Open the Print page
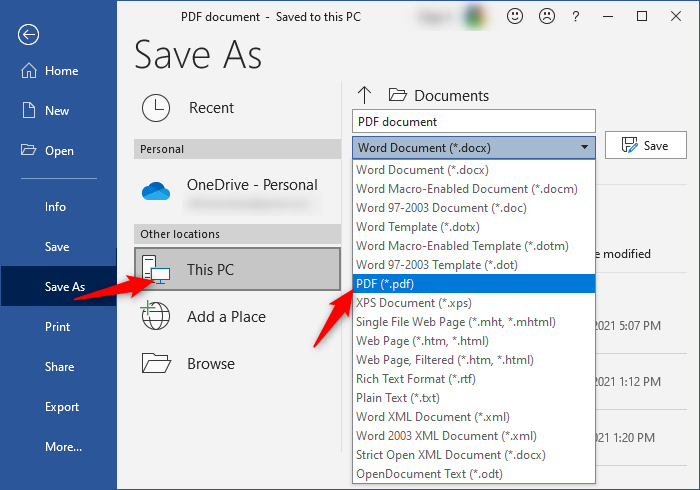700x490 pixels. pos(58,327)
